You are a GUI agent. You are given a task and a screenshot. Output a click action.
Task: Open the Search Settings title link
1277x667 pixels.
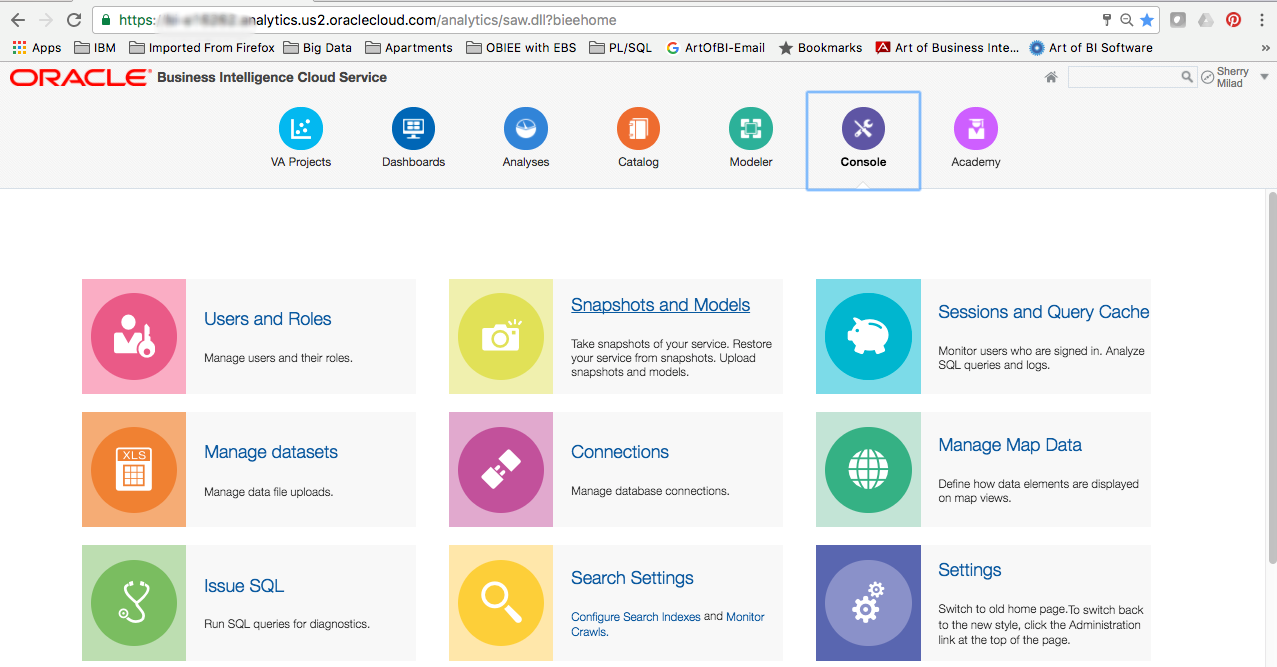(632, 578)
